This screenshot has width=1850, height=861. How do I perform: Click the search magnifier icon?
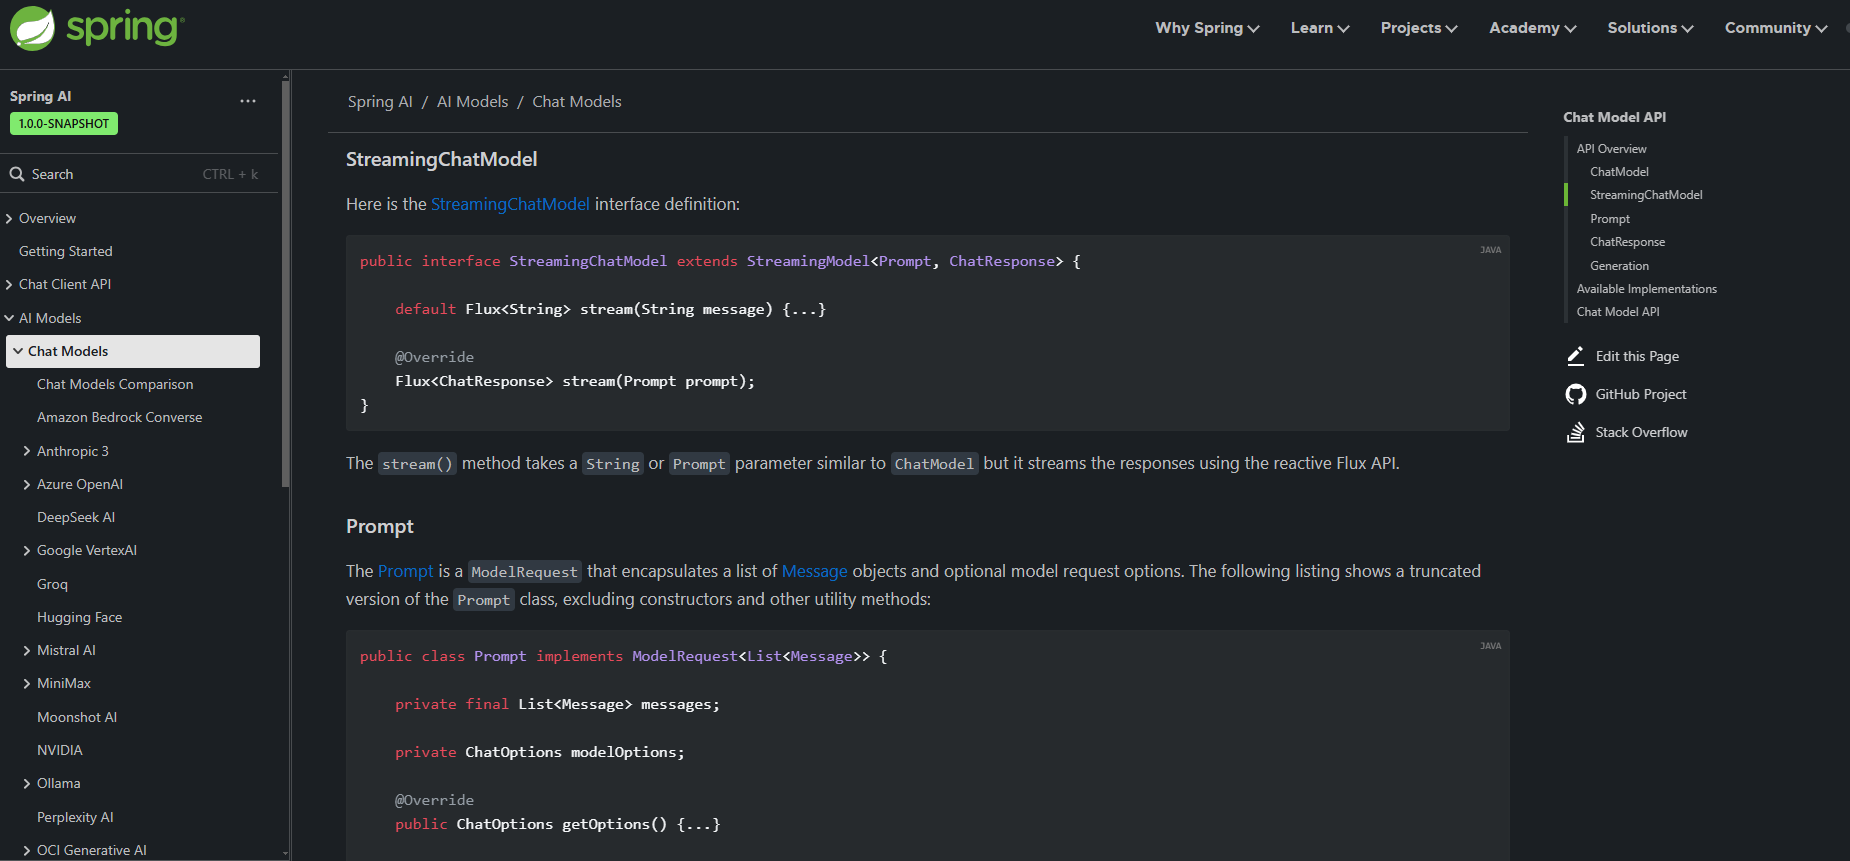click(17, 174)
